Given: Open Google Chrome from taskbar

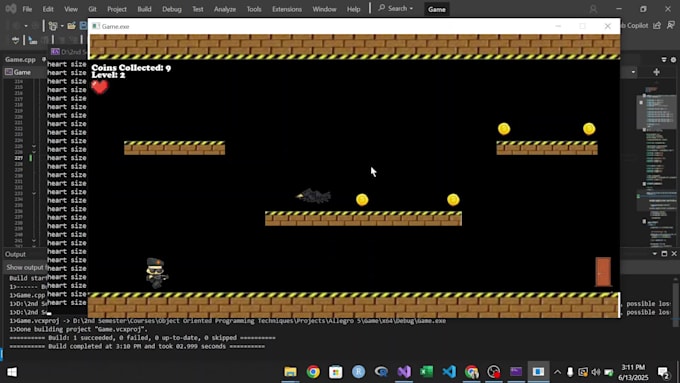Looking at the screenshot, I should tap(313, 372).
